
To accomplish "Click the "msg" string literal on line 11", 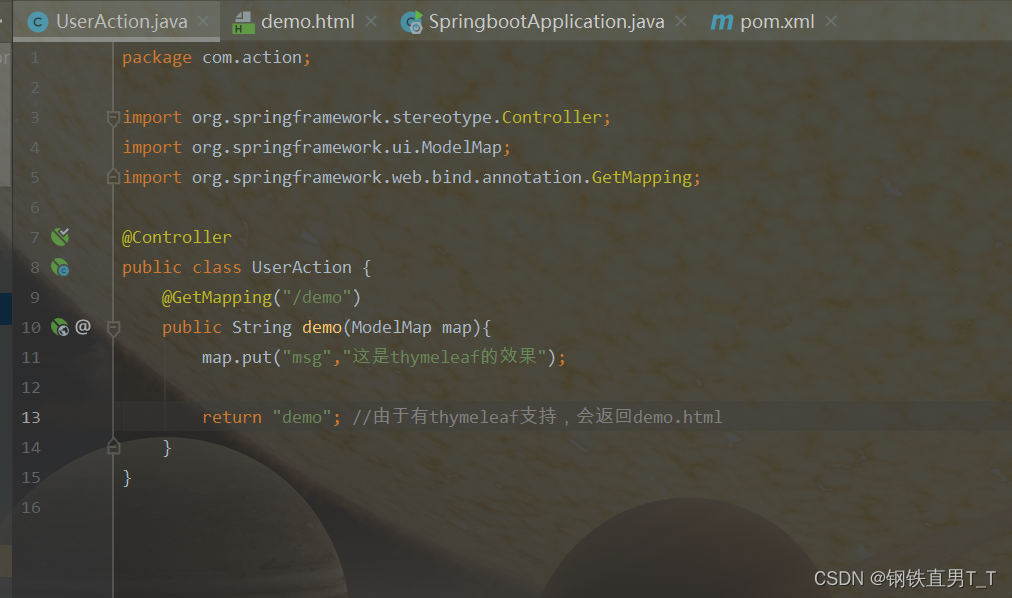I will coord(307,357).
